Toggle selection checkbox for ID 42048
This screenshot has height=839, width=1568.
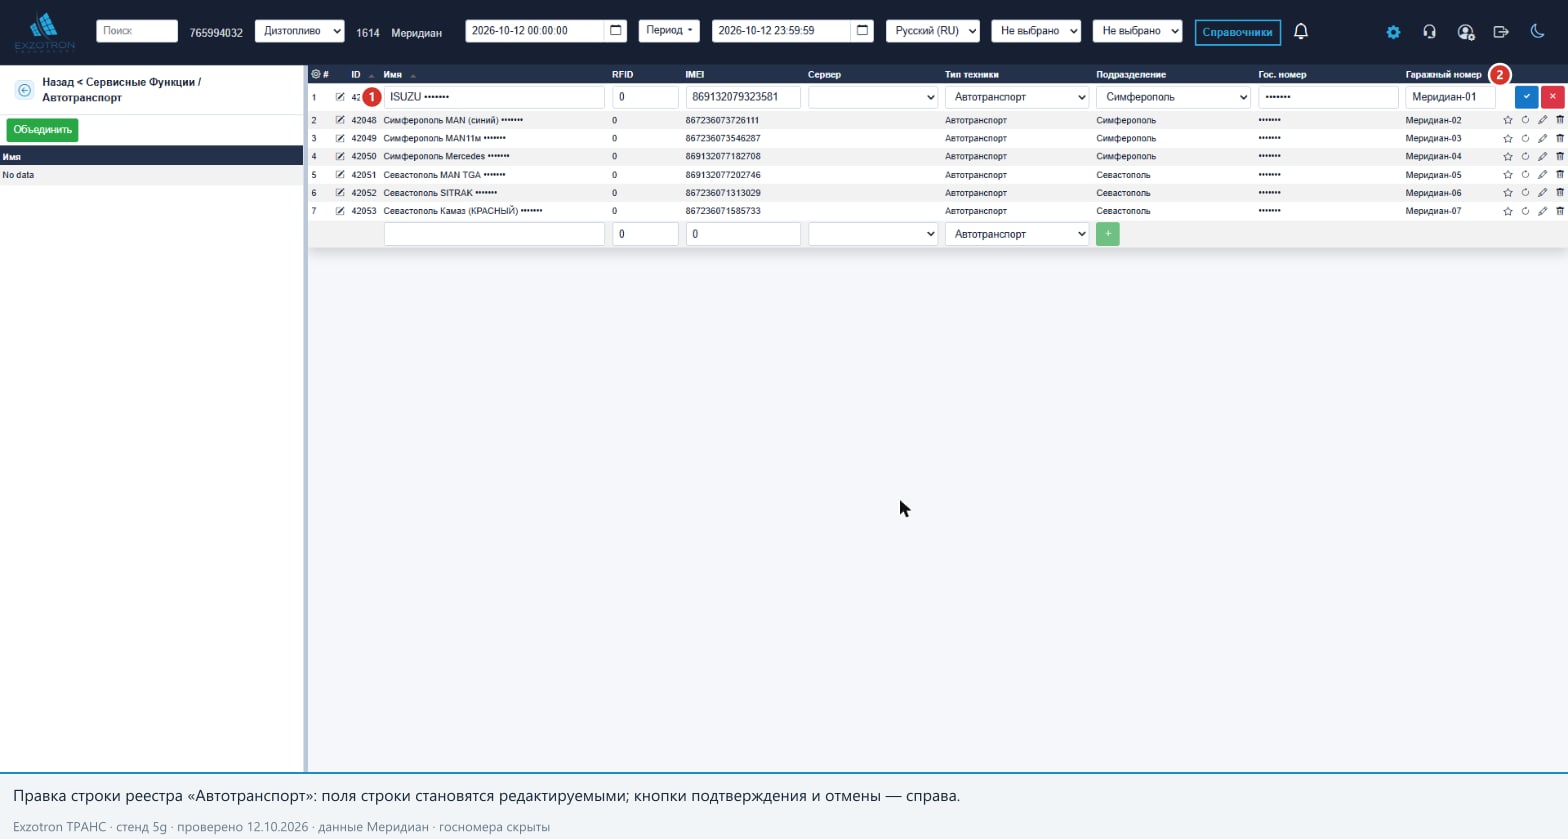(x=340, y=120)
